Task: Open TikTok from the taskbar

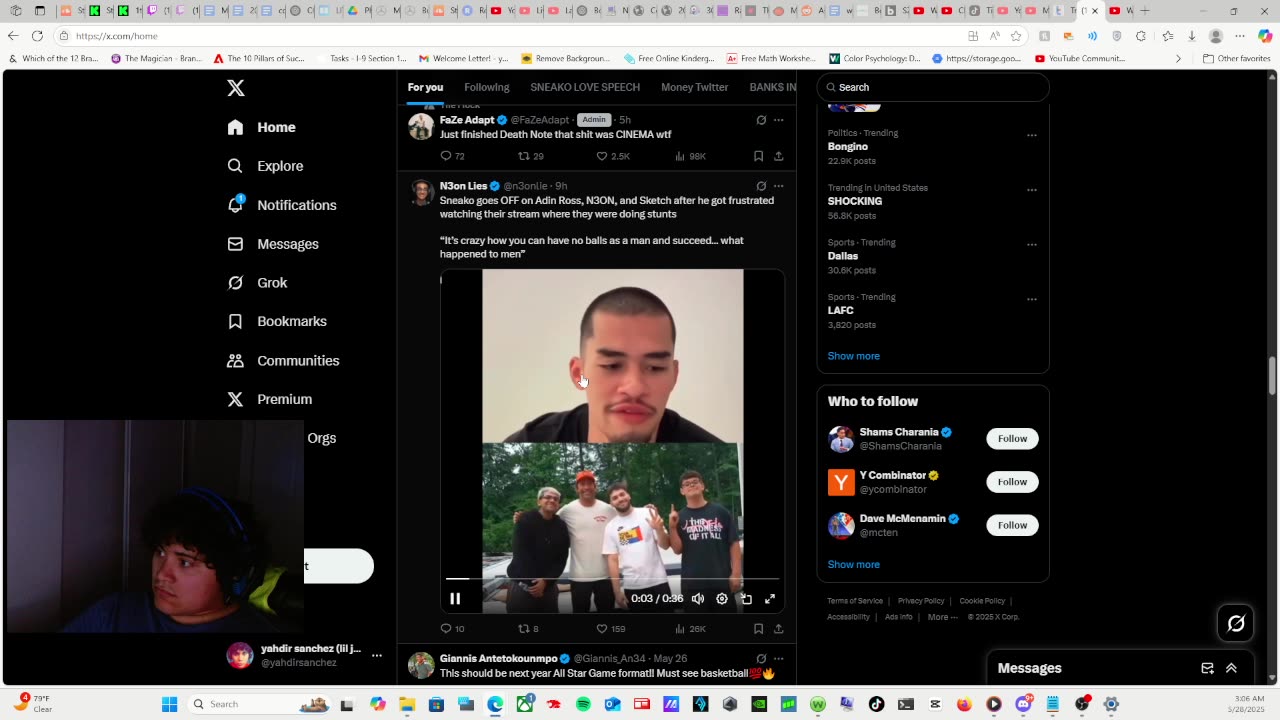Action: coord(876,704)
